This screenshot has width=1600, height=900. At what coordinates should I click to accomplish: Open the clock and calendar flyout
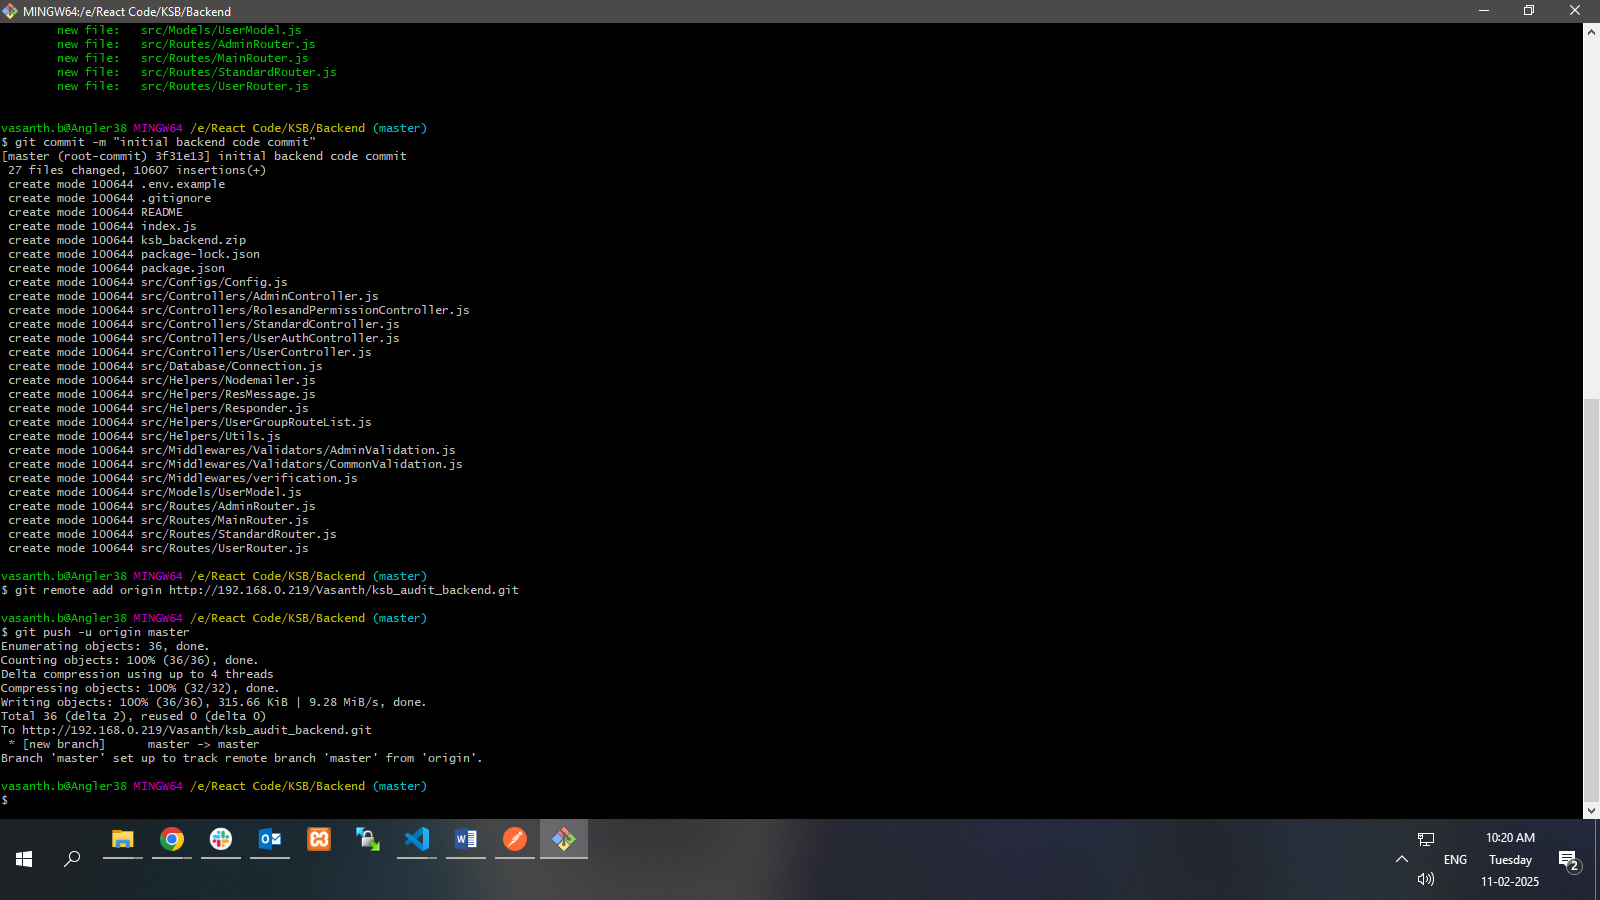tap(1510, 859)
